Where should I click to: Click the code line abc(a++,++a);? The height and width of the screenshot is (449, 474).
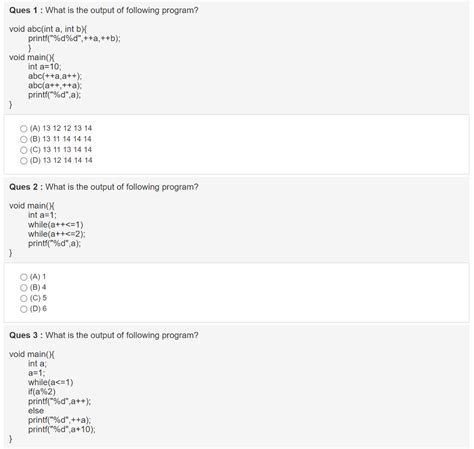tap(55, 85)
